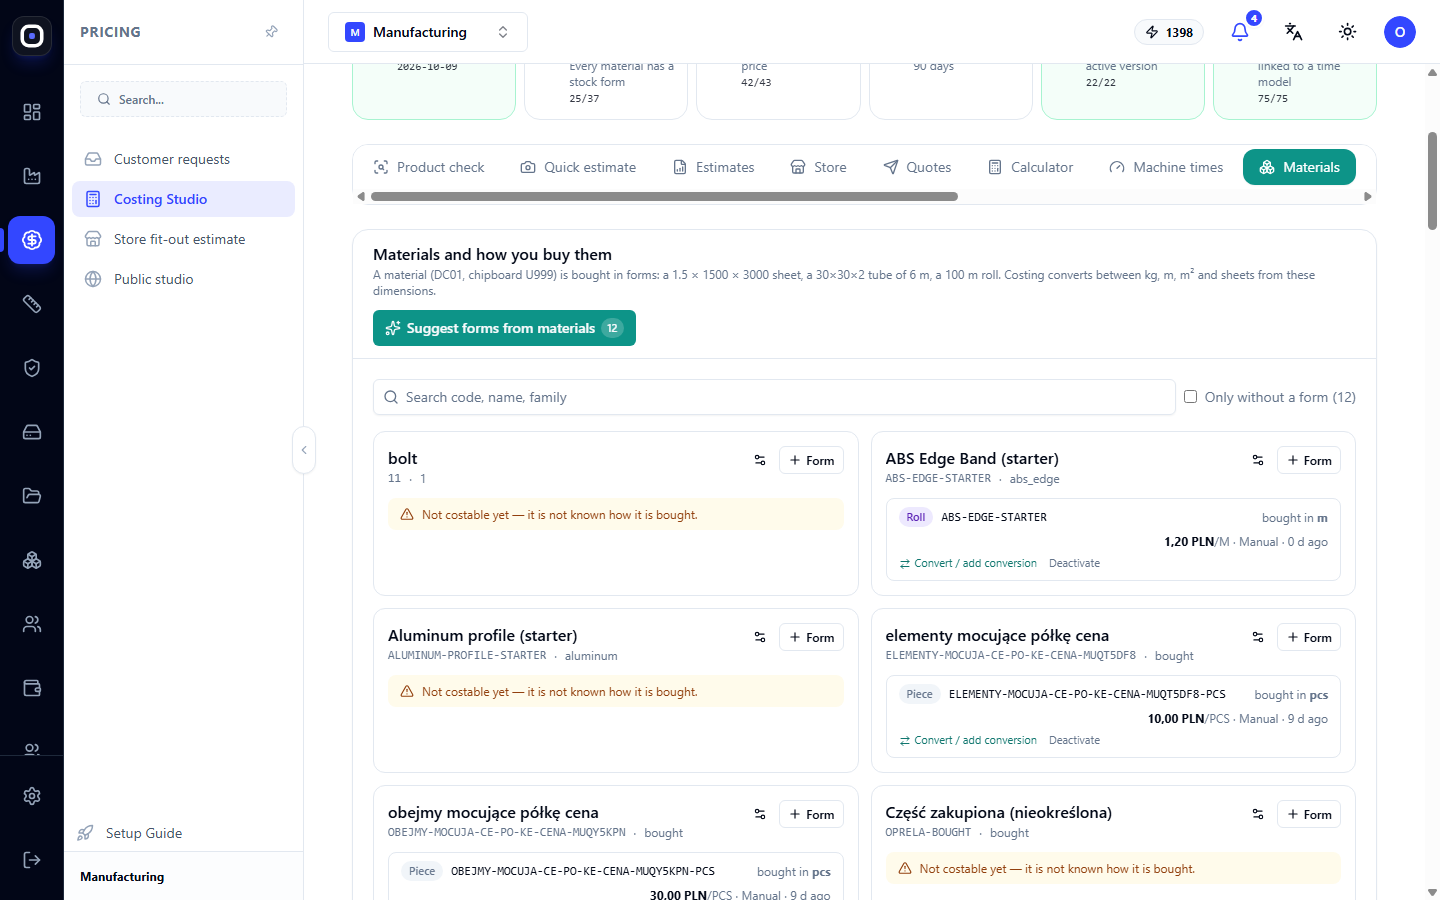The height and width of the screenshot is (900, 1440).
Task: Open the Machine times tab
Action: tap(1166, 167)
